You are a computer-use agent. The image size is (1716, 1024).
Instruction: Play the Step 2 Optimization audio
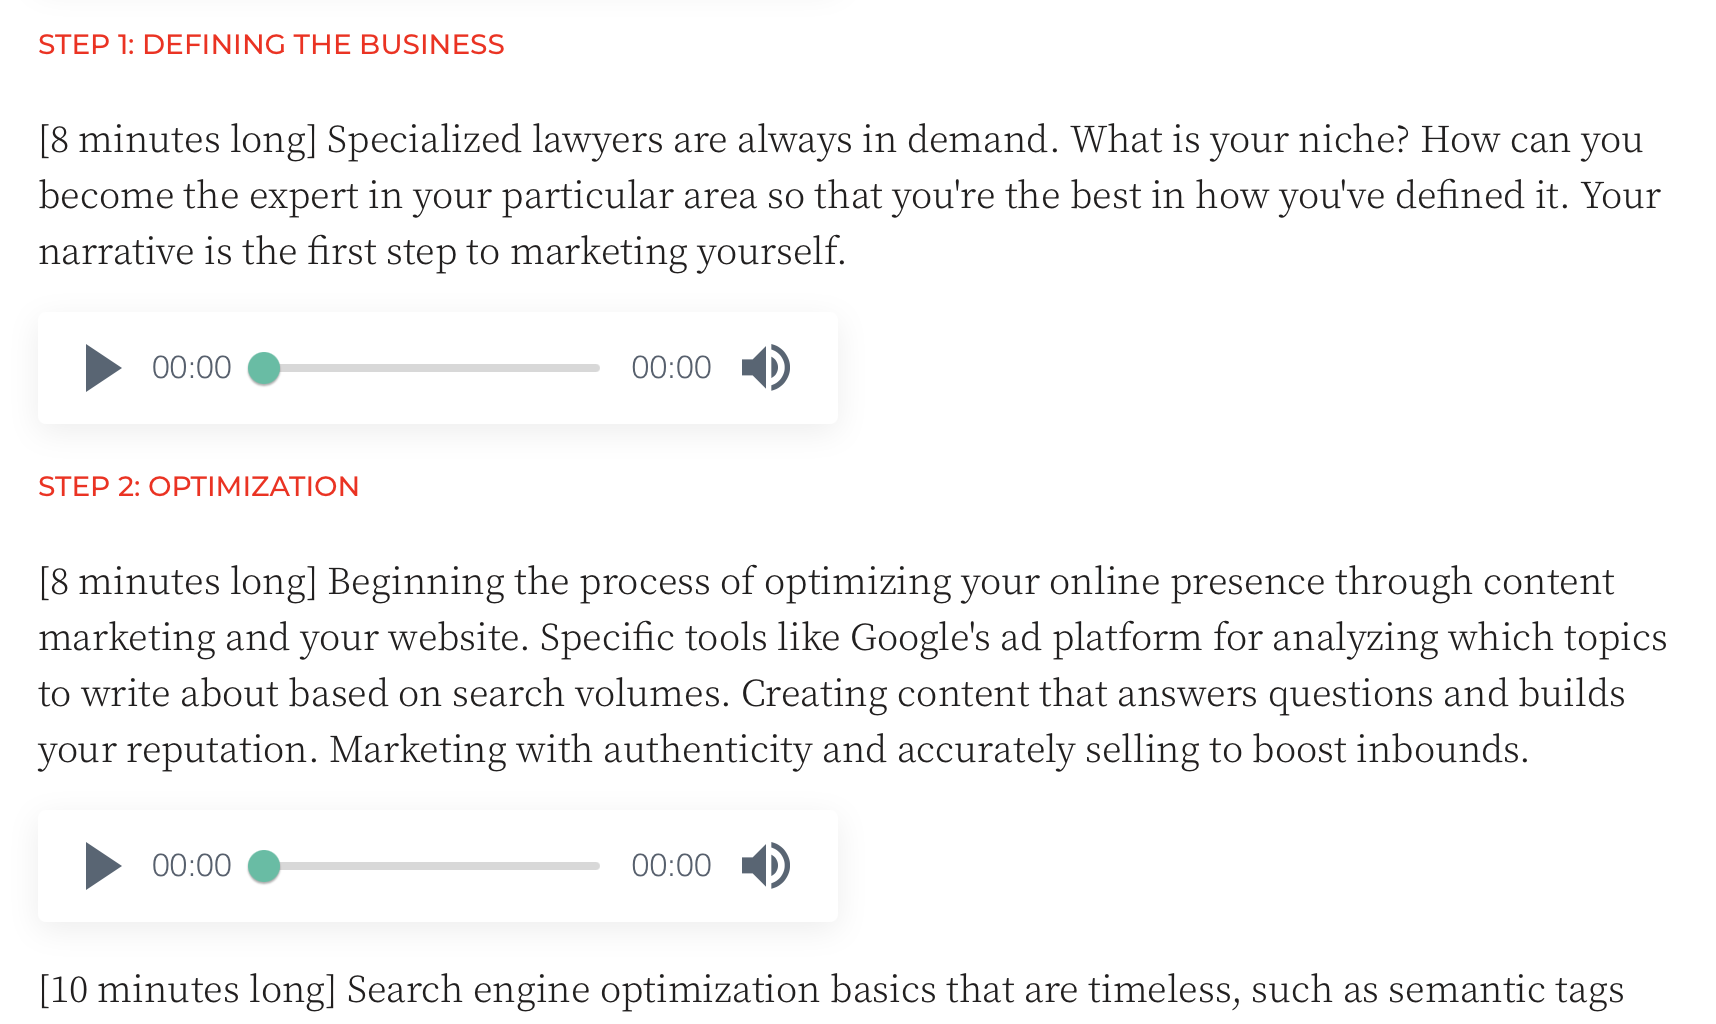tap(103, 866)
